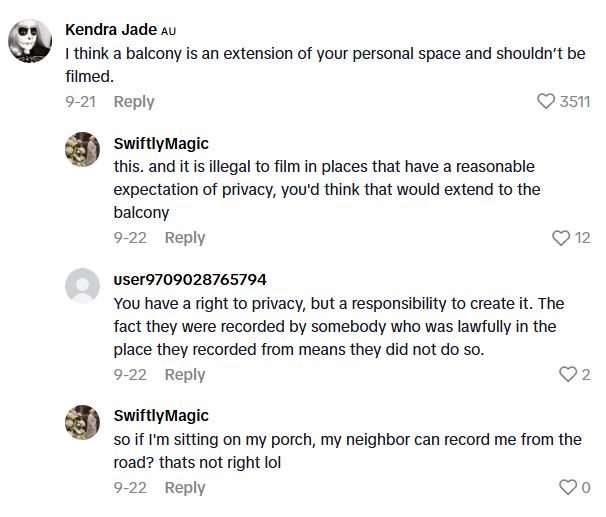Like Kendra Jade's balcony comment with the heart

[546, 101]
